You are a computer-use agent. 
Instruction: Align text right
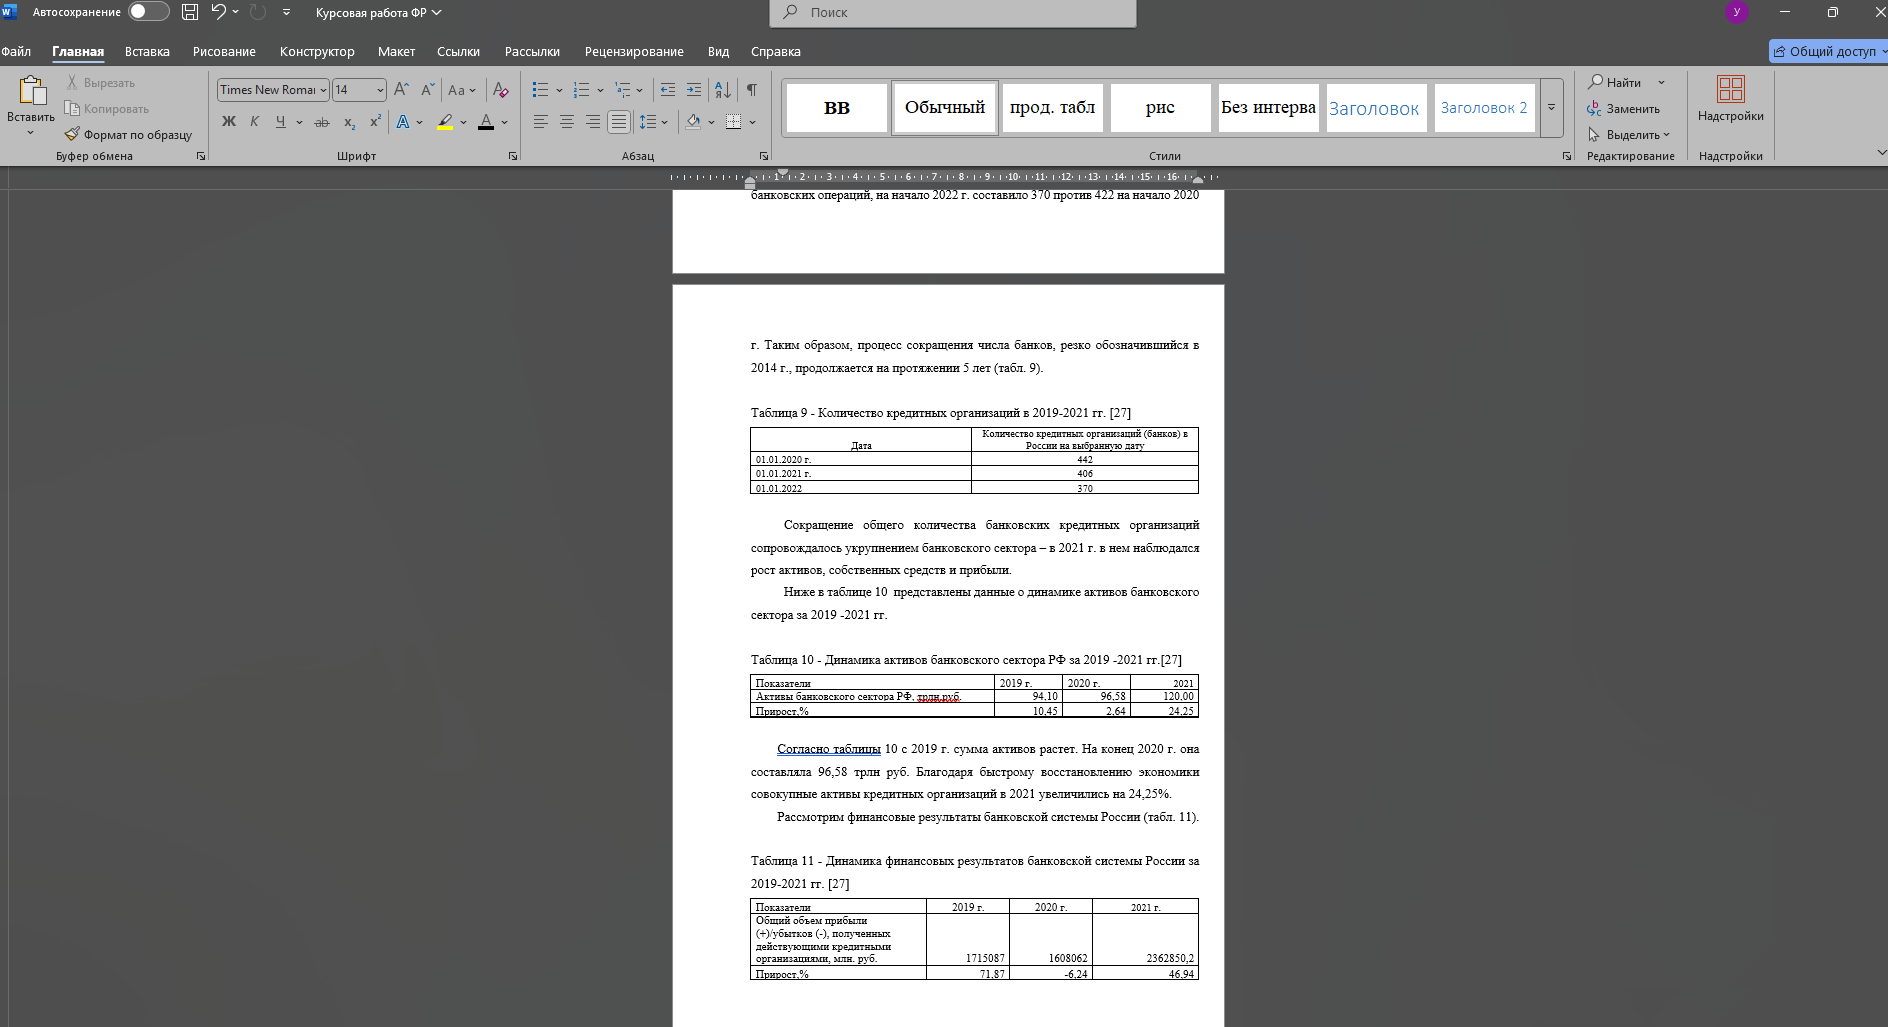(x=593, y=122)
